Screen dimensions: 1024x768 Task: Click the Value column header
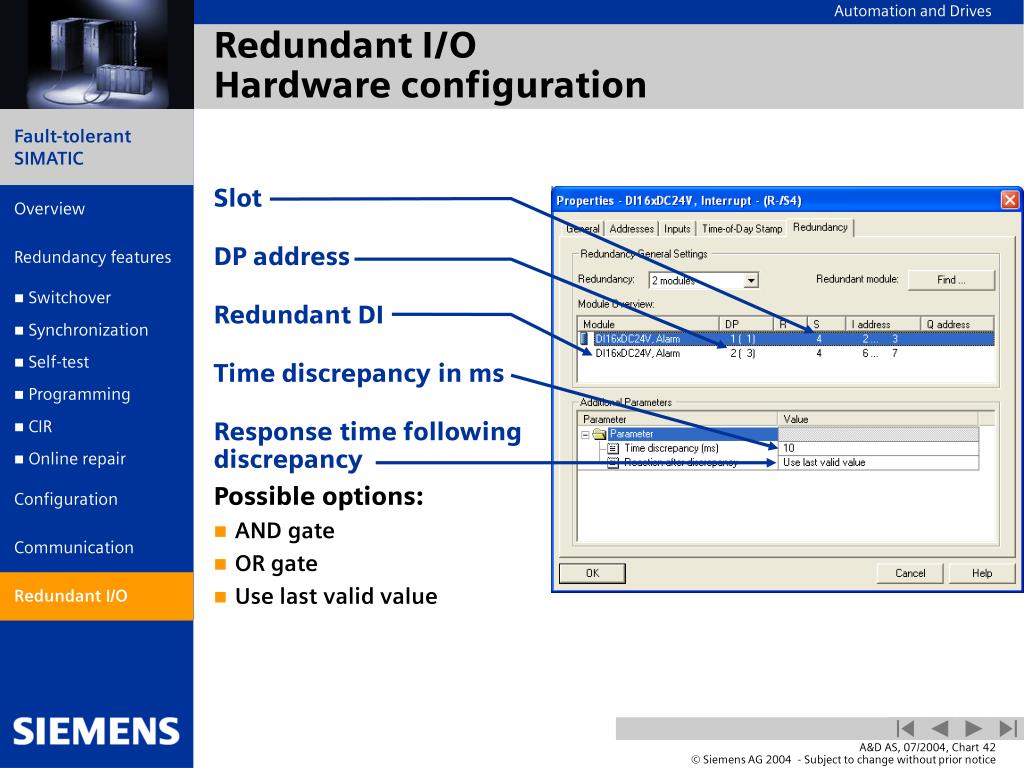point(878,419)
